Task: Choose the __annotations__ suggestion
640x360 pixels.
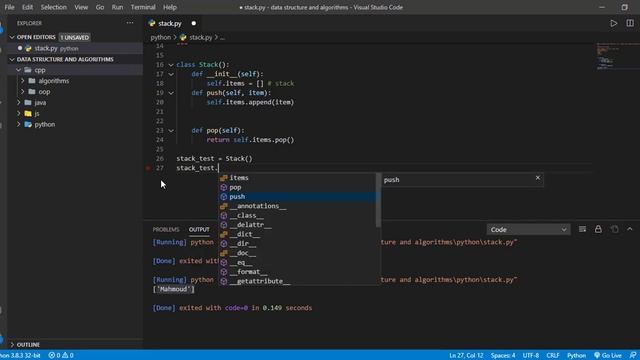Action: pyautogui.click(x=297, y=206)
